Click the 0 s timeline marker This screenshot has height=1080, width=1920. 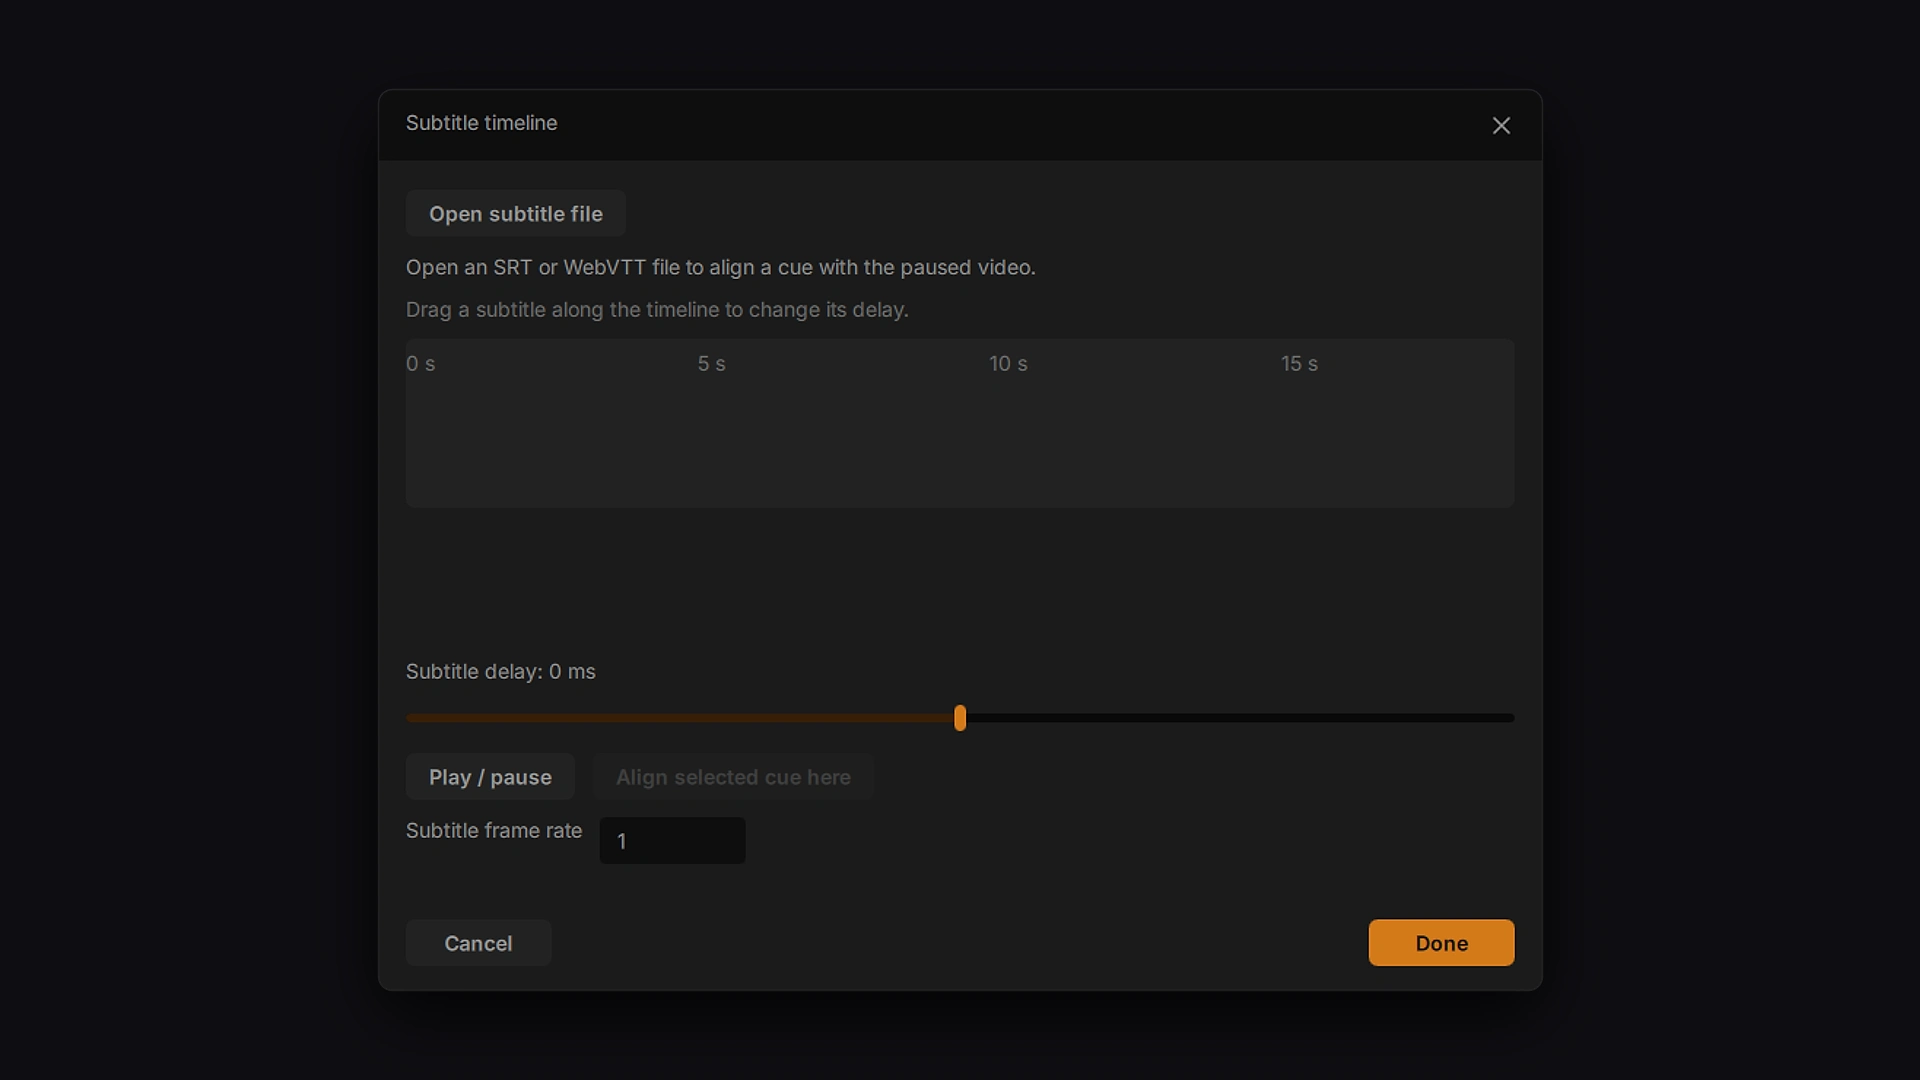pyautogui.click(x=420, y=364)
